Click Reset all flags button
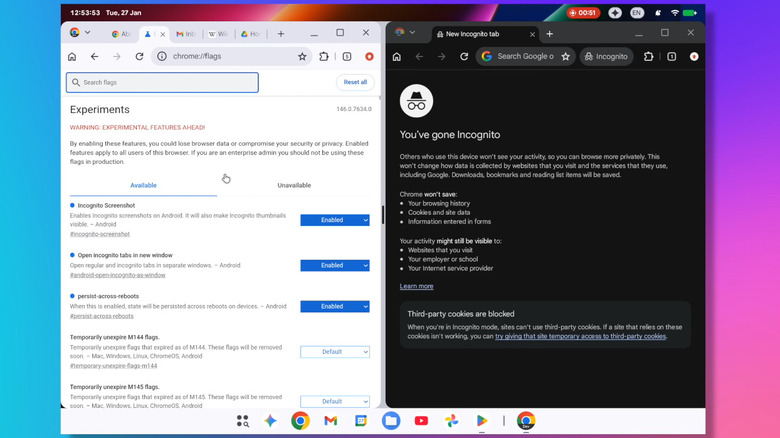 [x=355, y=82]
